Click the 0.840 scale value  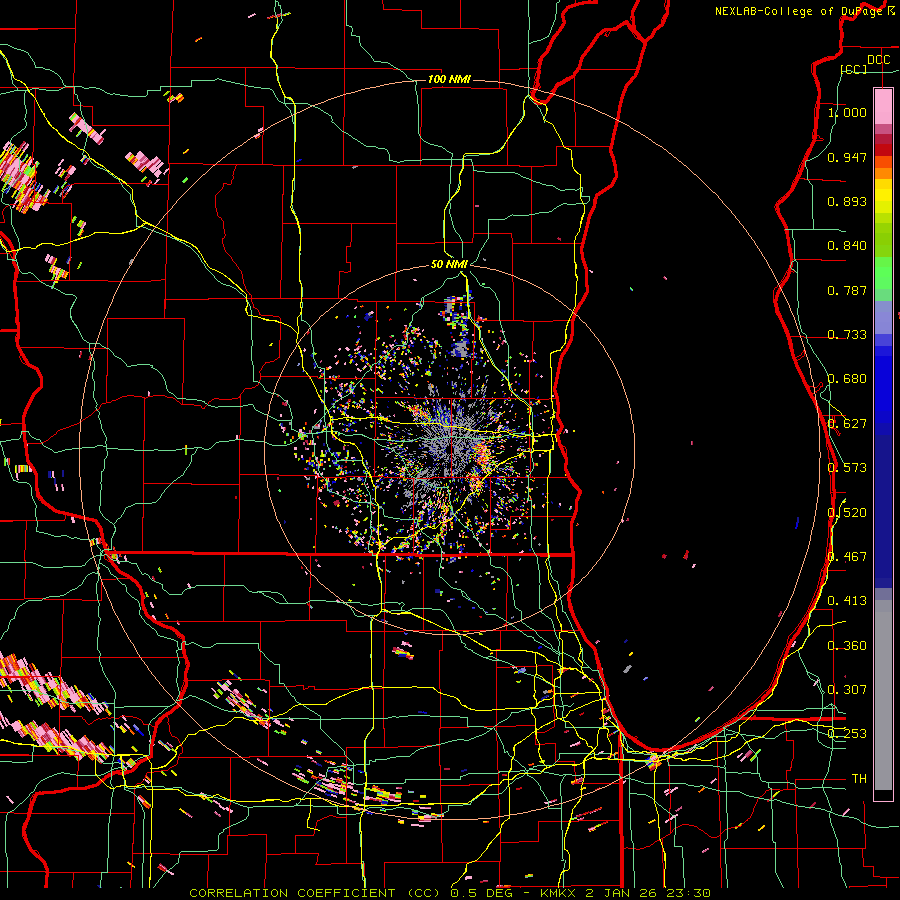pos(847,246)
